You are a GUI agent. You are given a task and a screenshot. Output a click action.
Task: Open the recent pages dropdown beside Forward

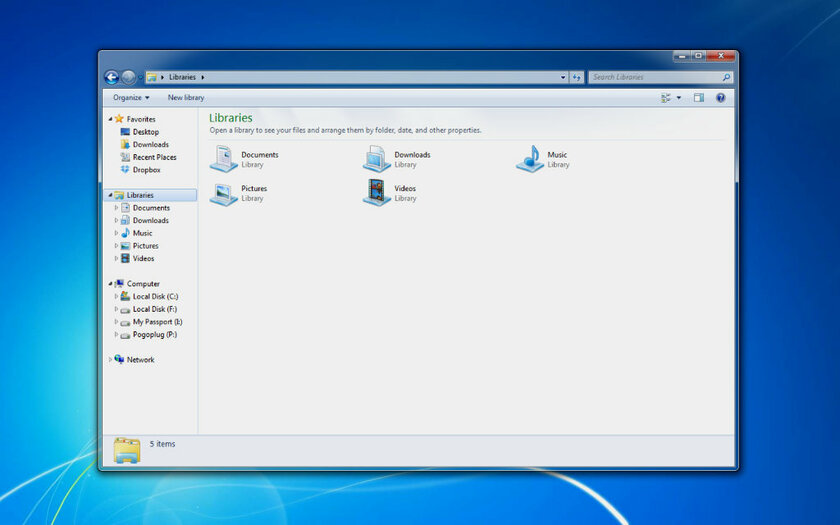pos(141,78)
